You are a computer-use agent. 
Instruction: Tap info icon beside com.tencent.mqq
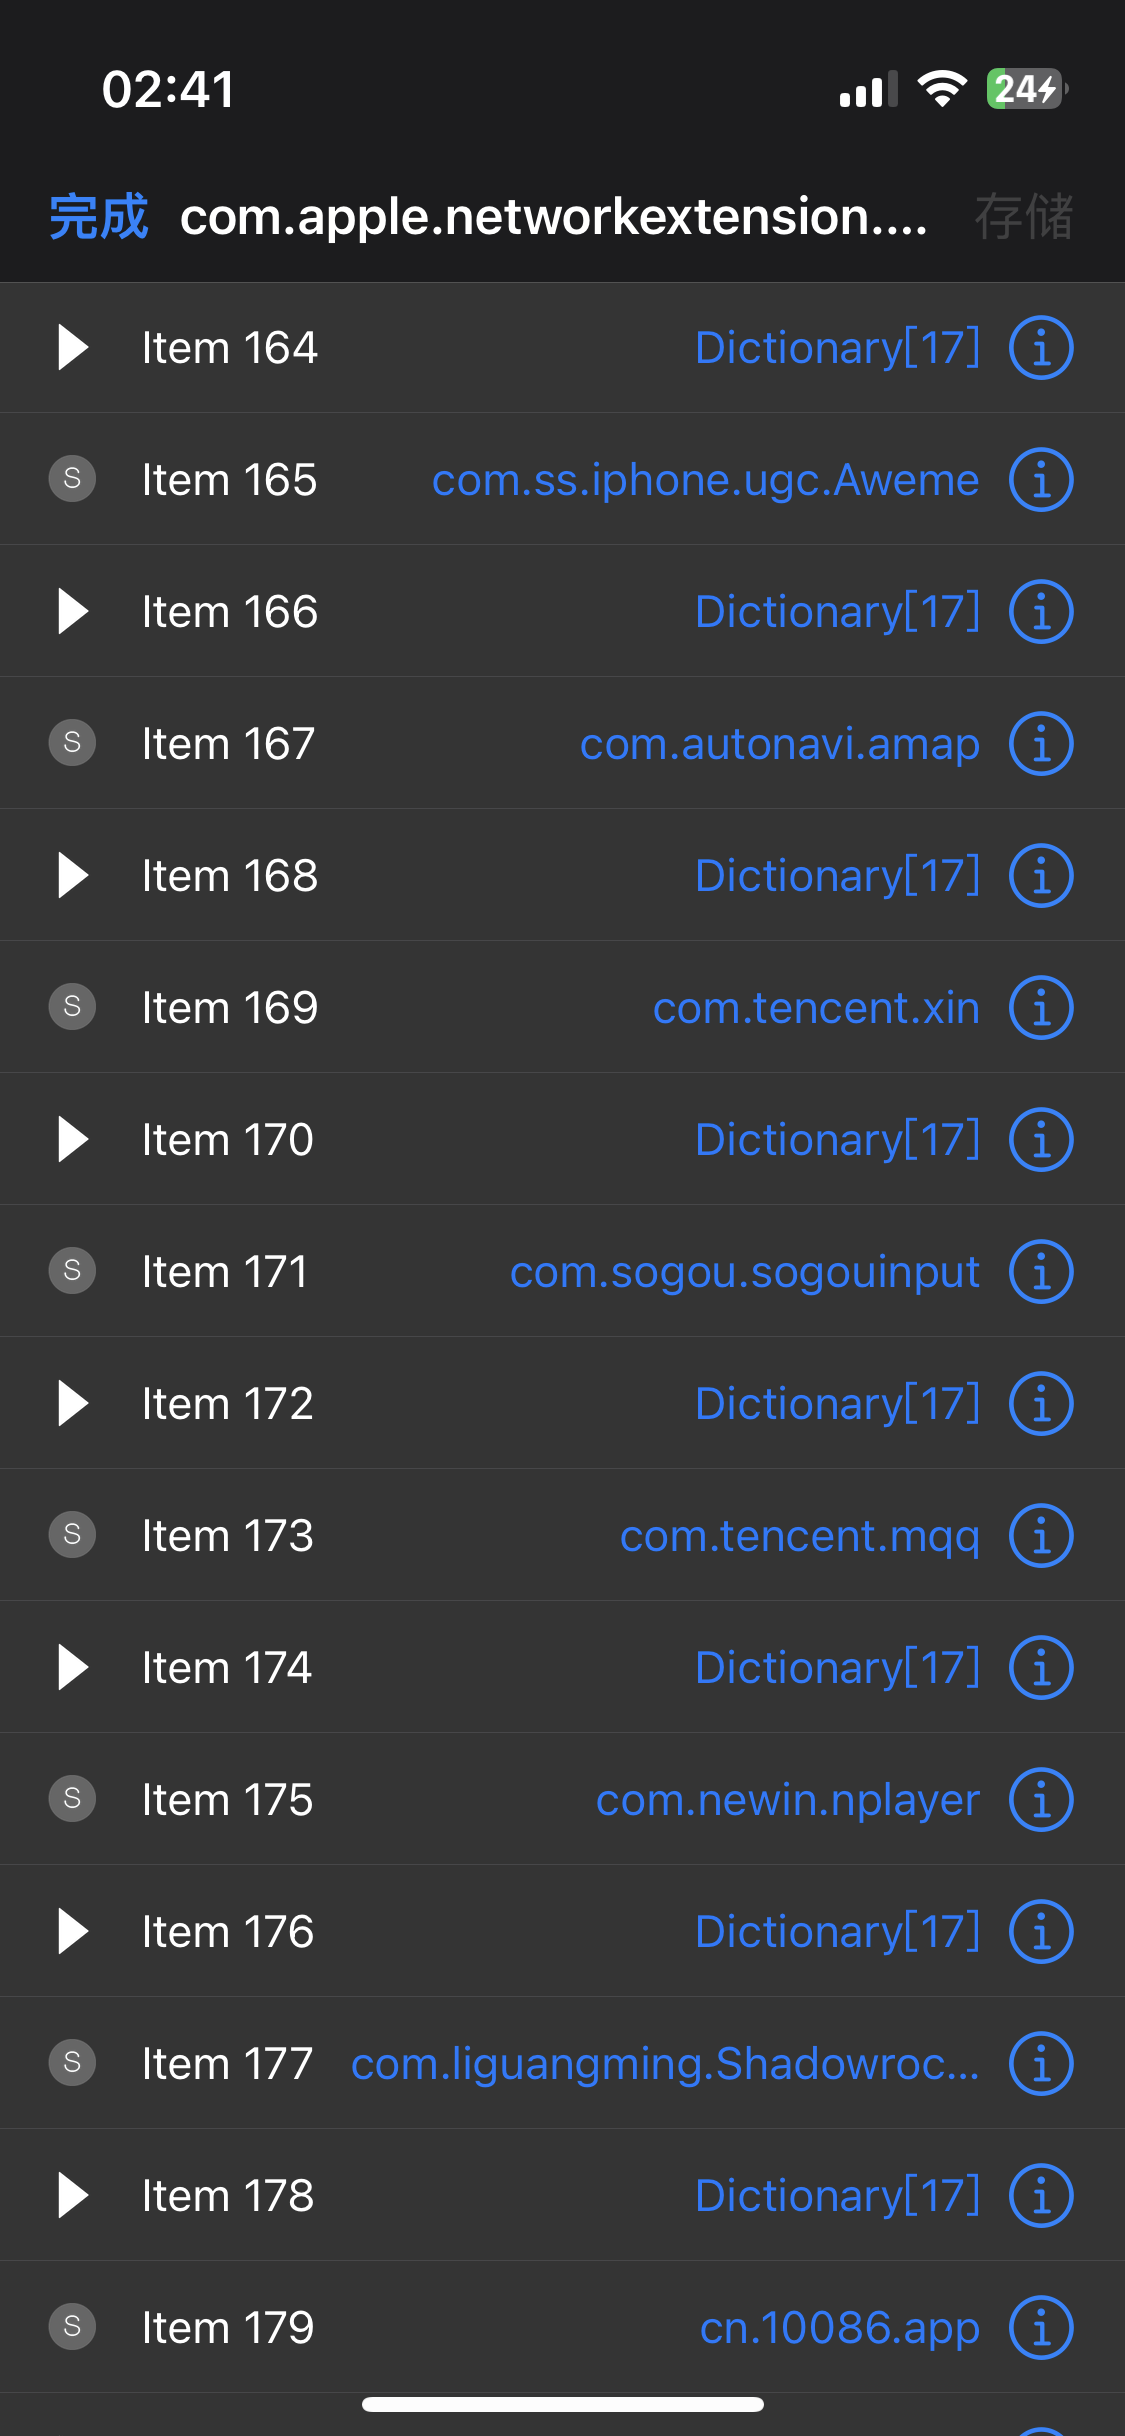coord(1040,1536)
